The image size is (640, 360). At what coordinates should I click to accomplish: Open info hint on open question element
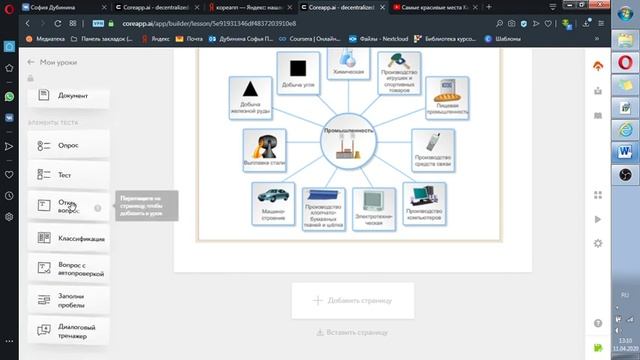[98, 208]
